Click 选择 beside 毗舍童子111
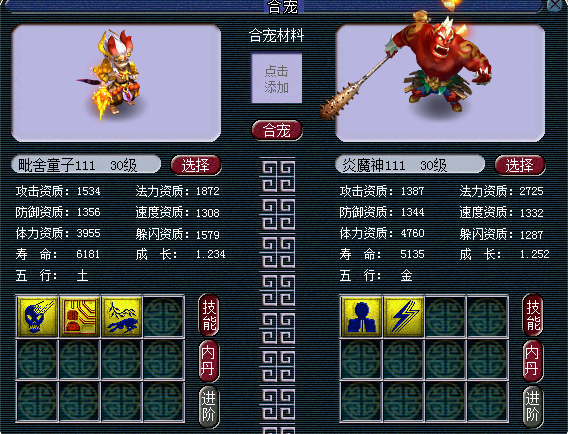568x434 pixels. [x=196, y=165]
